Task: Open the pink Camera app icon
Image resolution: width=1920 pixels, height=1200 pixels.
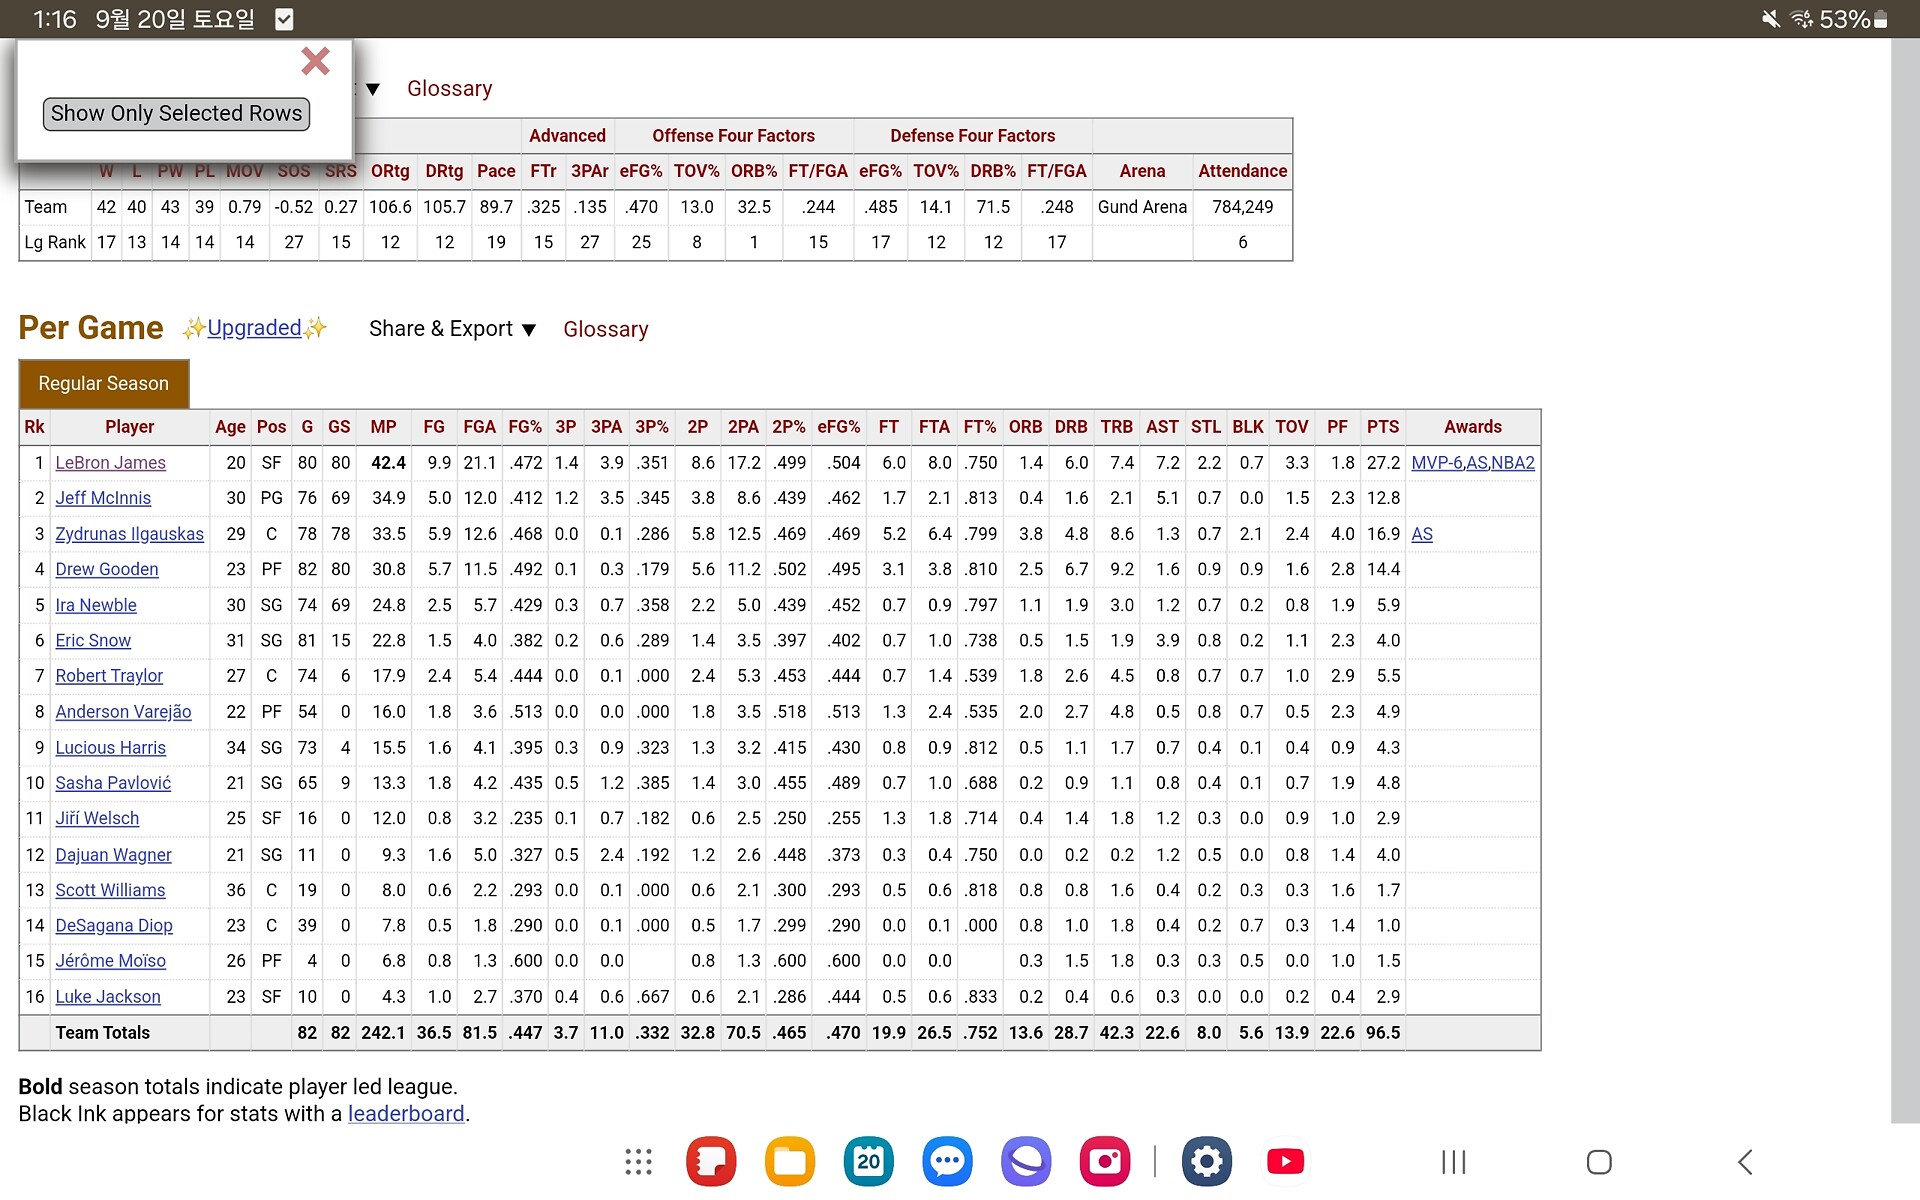Action: (x=1104, y=1162)
